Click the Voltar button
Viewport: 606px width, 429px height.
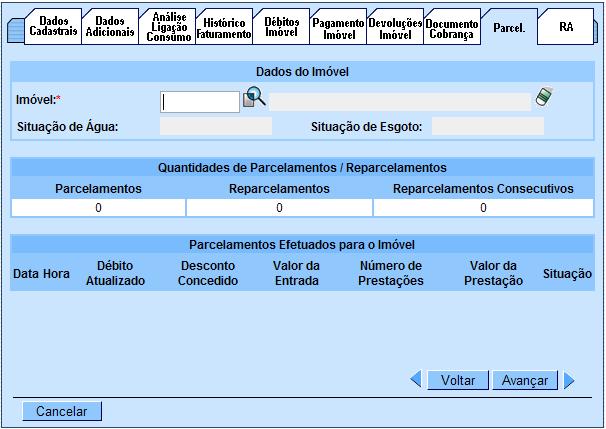coord(458,380)
